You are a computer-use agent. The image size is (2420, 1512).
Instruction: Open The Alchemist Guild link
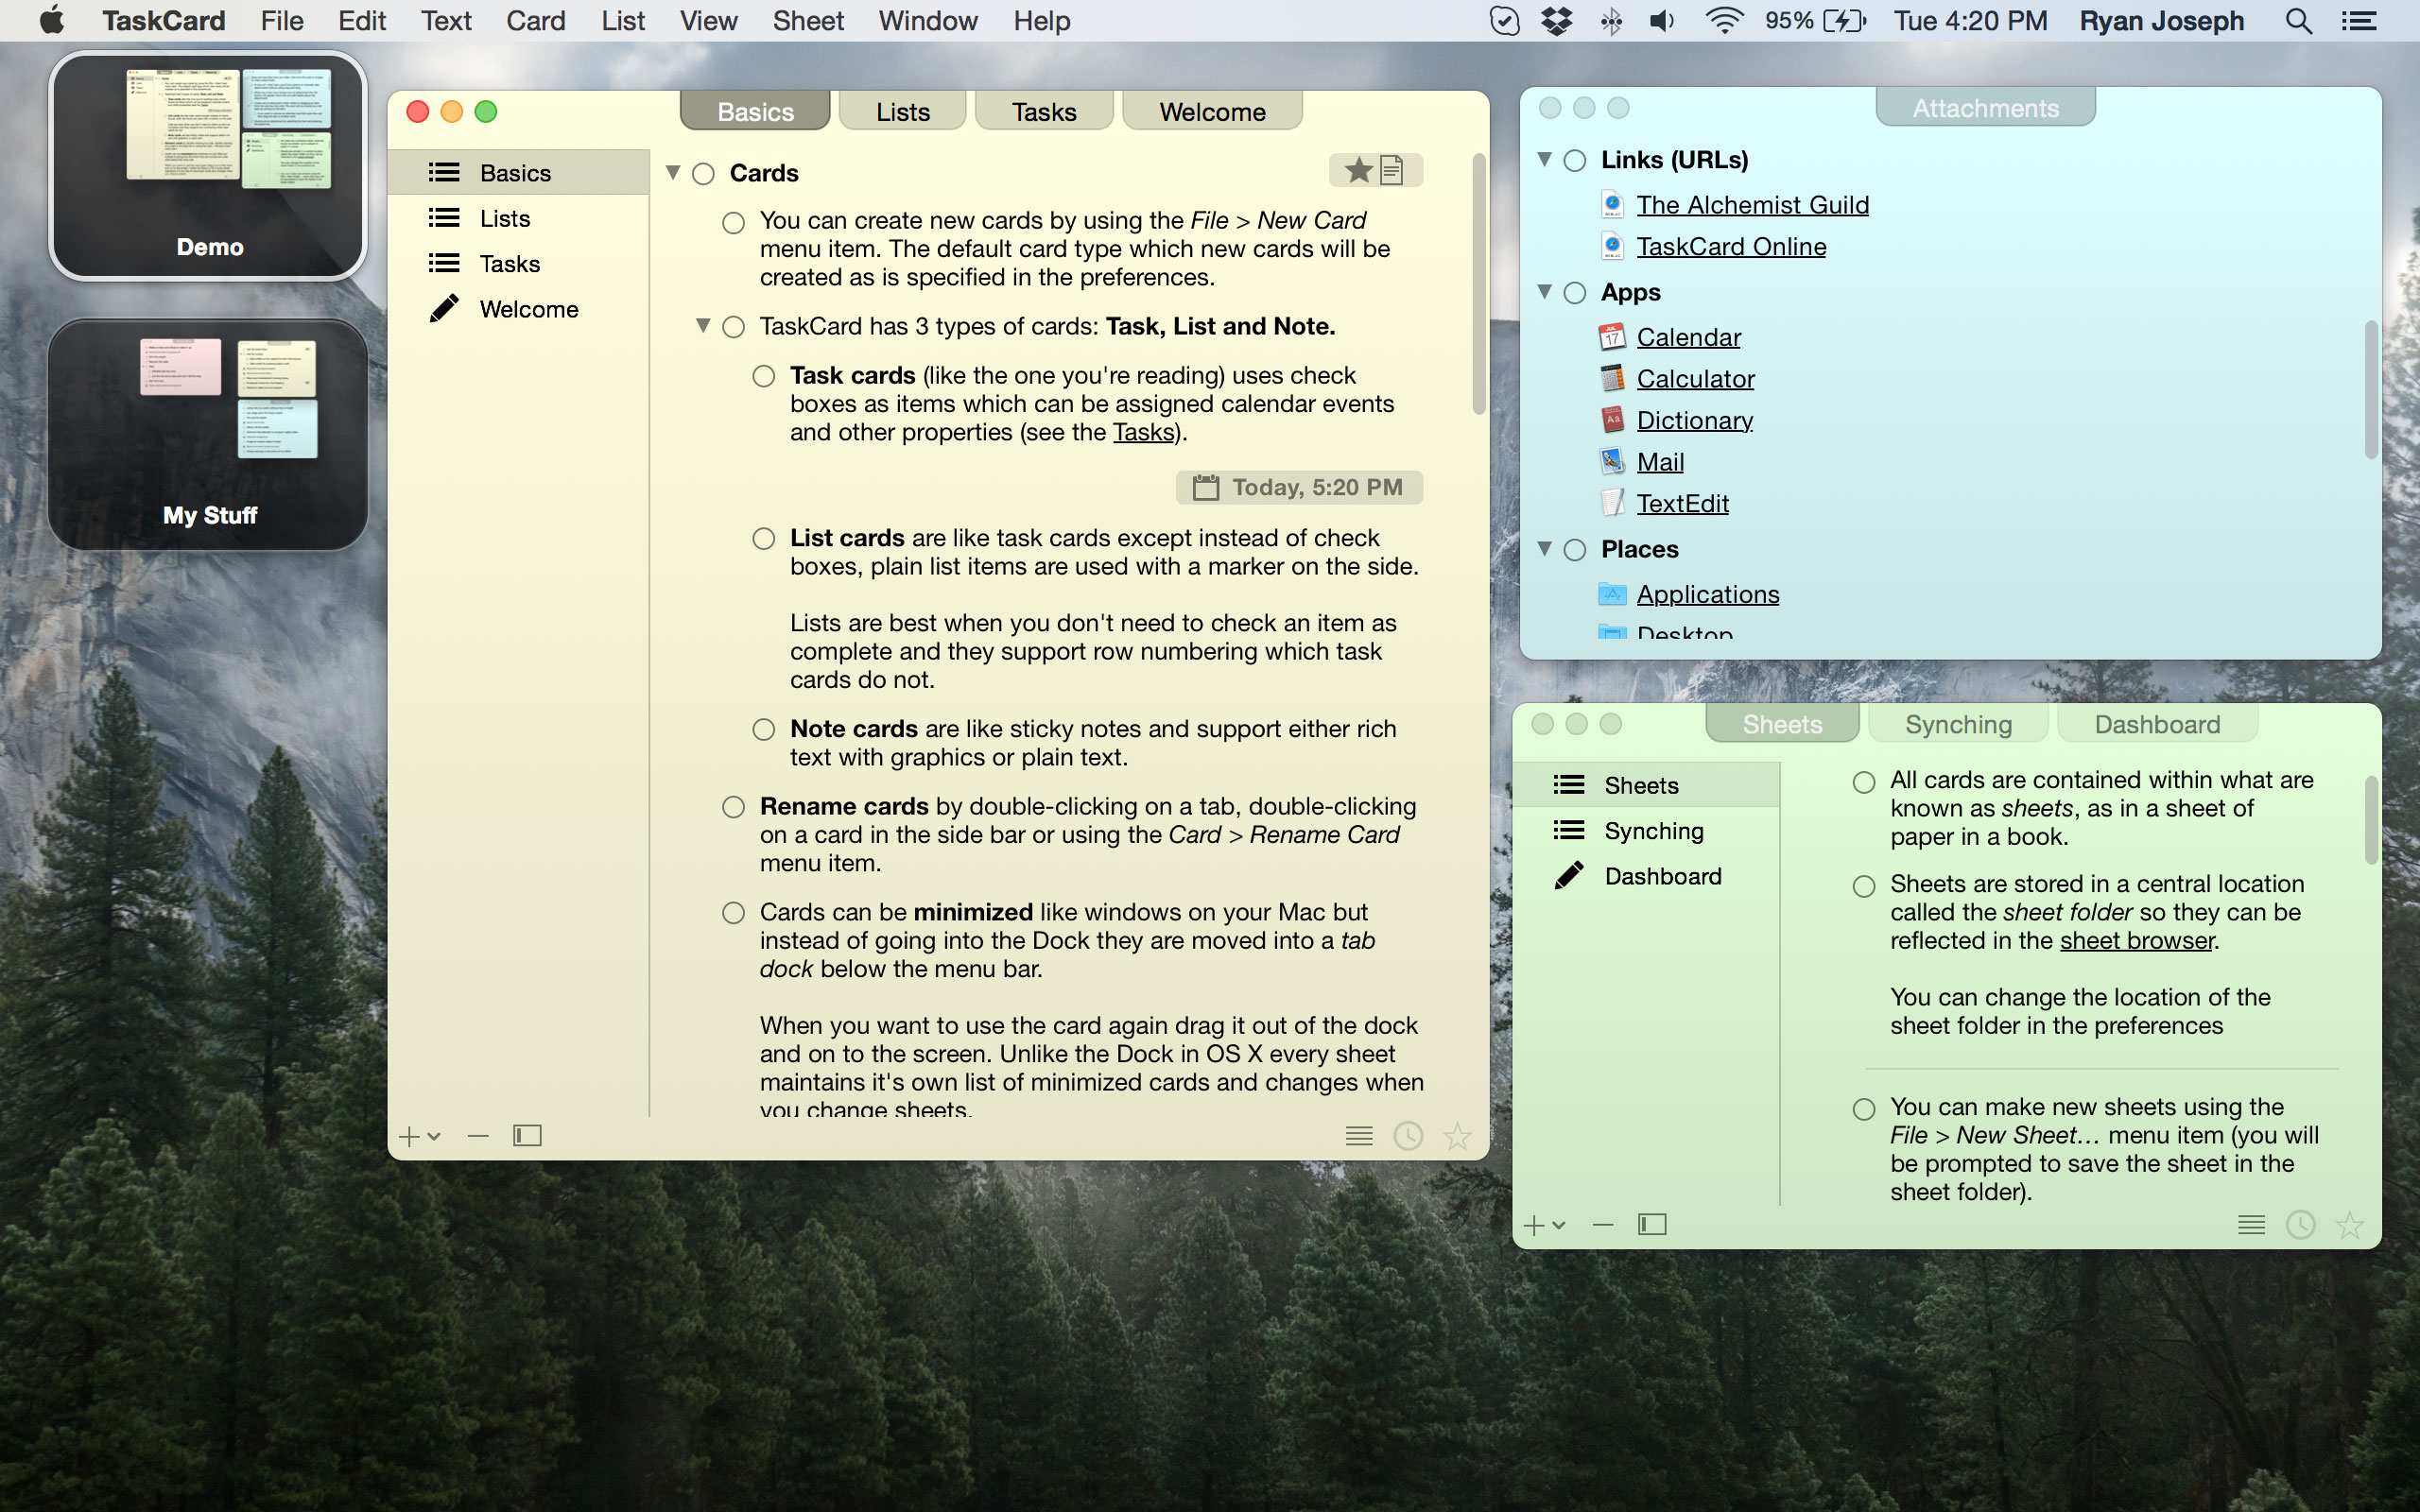[x=1752, y=205]
